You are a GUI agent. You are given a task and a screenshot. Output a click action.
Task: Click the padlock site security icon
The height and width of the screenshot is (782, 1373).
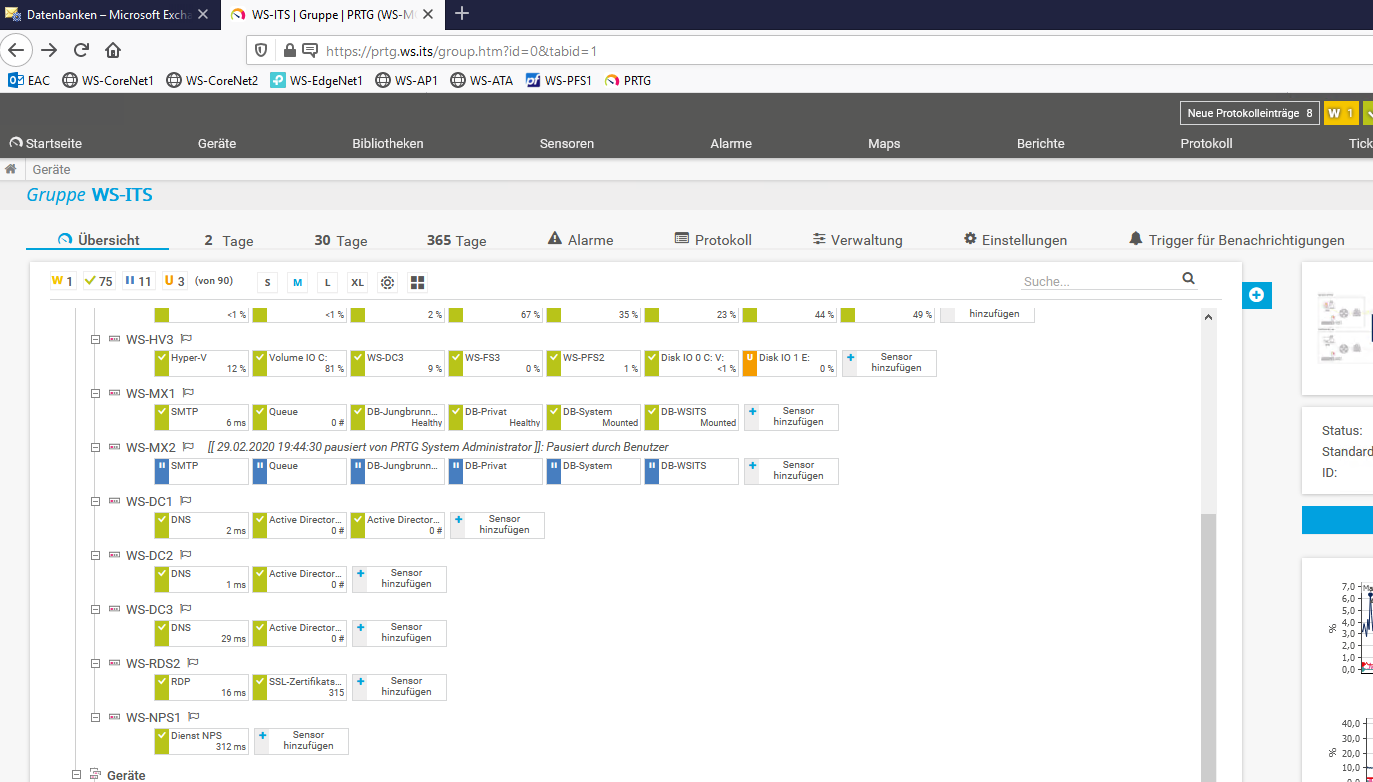289,50
